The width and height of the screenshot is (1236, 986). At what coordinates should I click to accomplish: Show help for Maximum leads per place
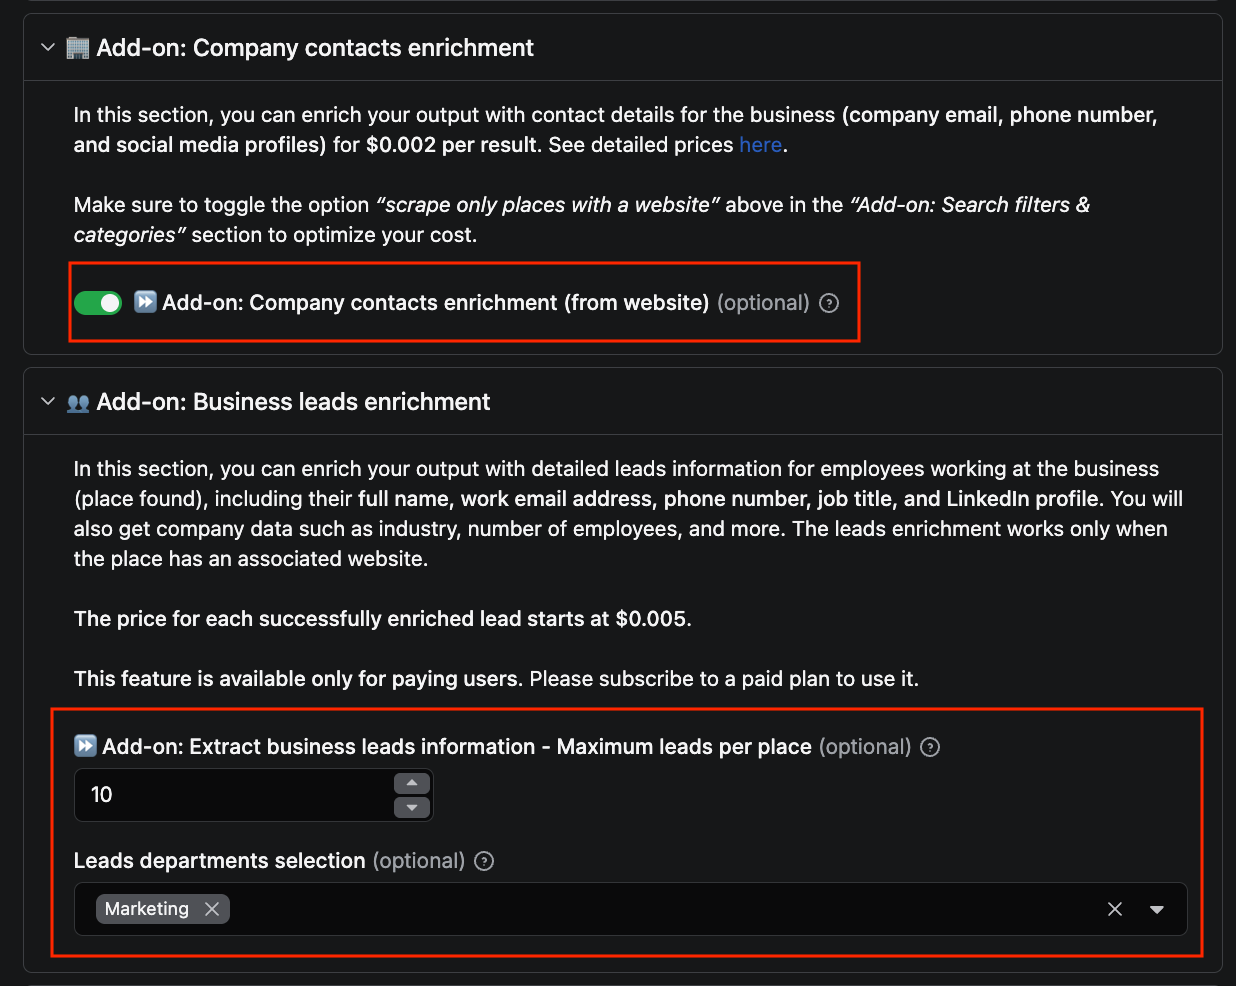(x=930, y=747)
